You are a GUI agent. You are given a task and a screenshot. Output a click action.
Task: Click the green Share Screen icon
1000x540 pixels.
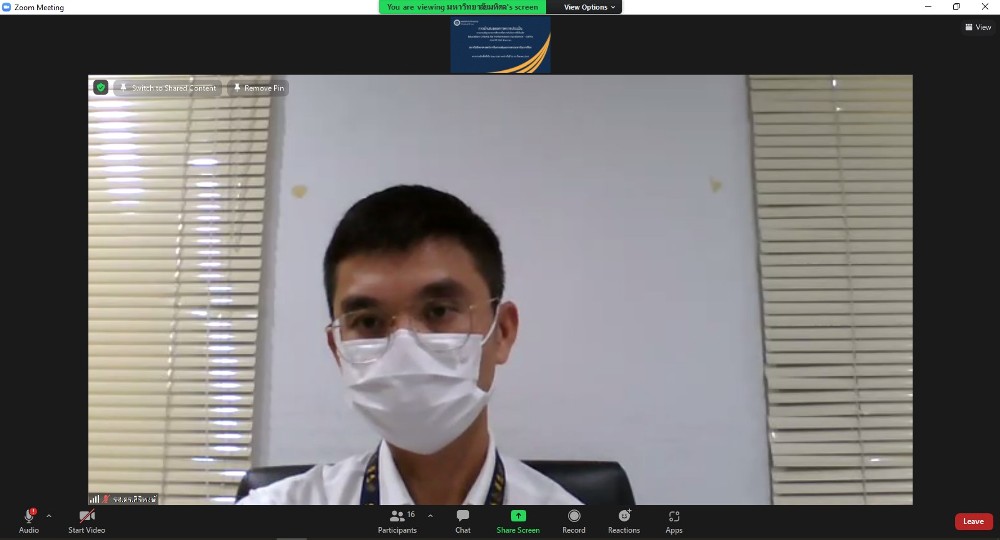tap(518, 517)
